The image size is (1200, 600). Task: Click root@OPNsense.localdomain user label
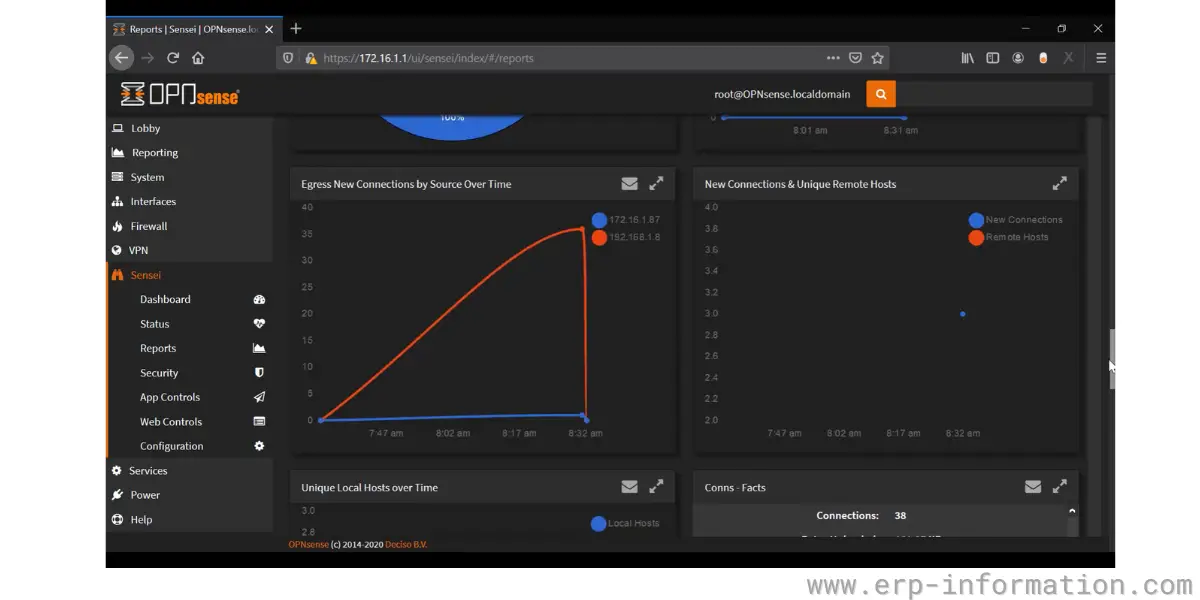[x=782, y=94]
